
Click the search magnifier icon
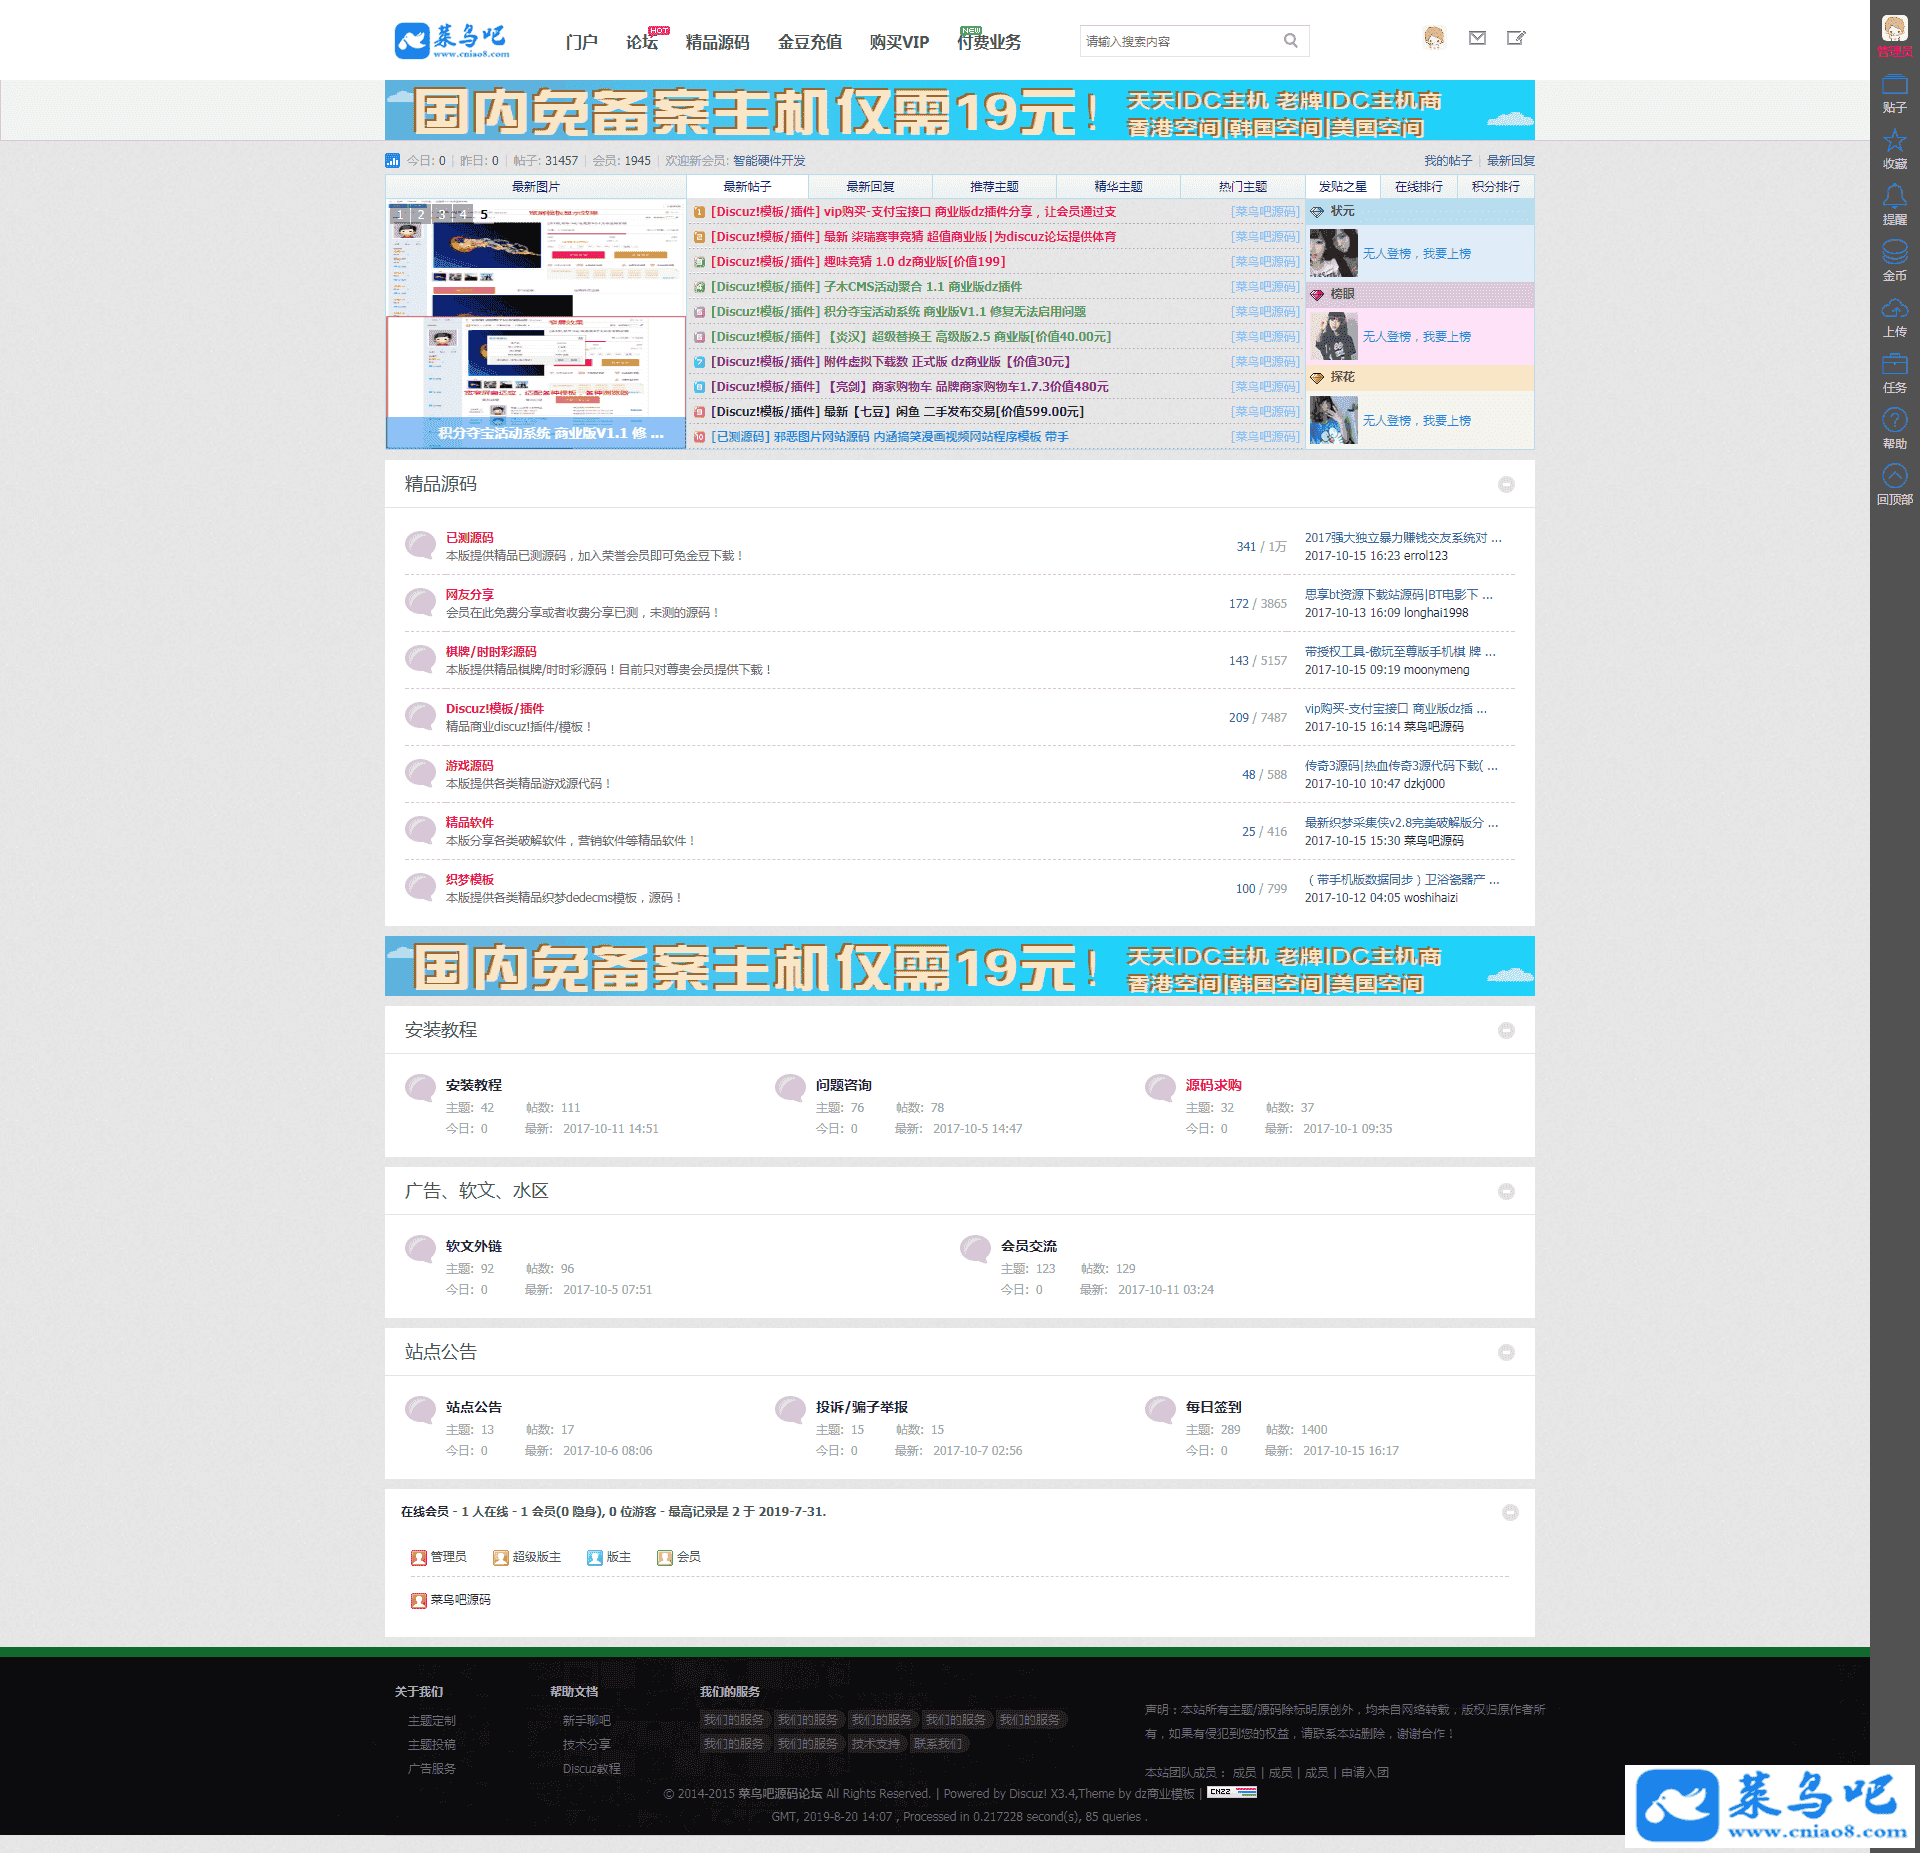pyautogui.click(x=1290, y=41)
